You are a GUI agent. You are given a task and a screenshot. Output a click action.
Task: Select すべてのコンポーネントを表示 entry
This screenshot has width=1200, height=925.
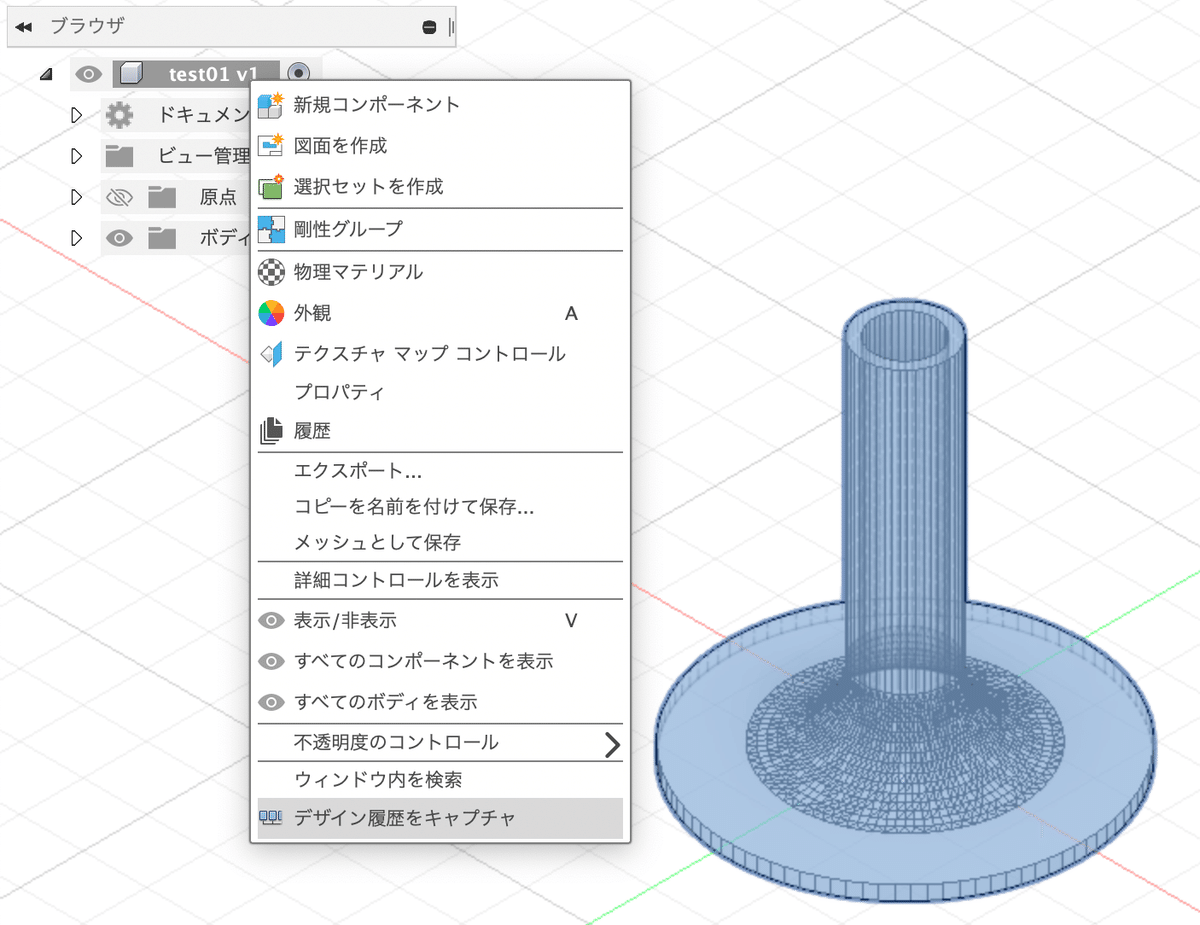440,662
